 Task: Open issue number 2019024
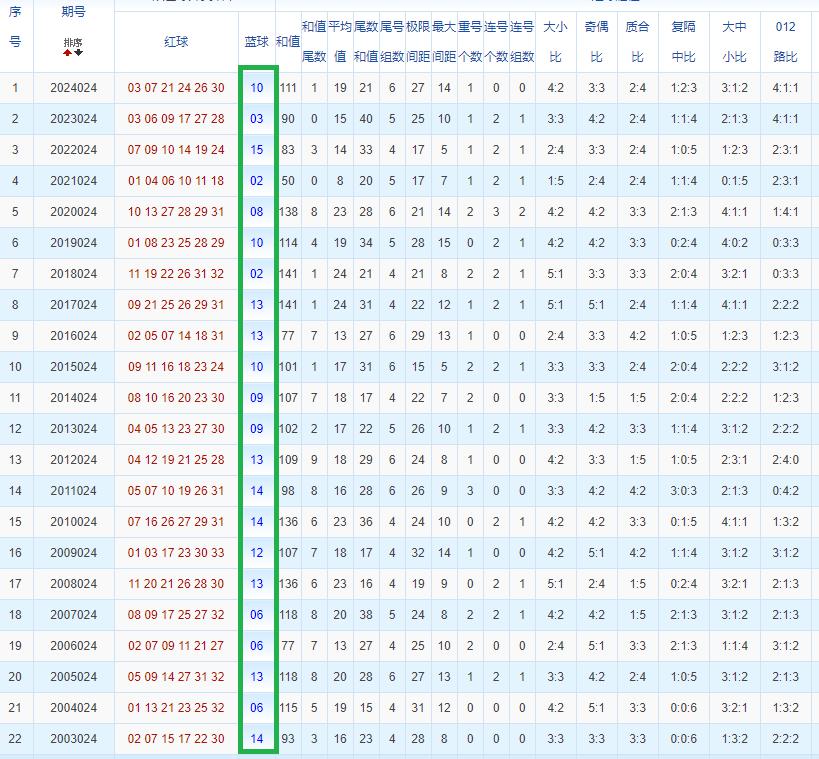(74, 243)
